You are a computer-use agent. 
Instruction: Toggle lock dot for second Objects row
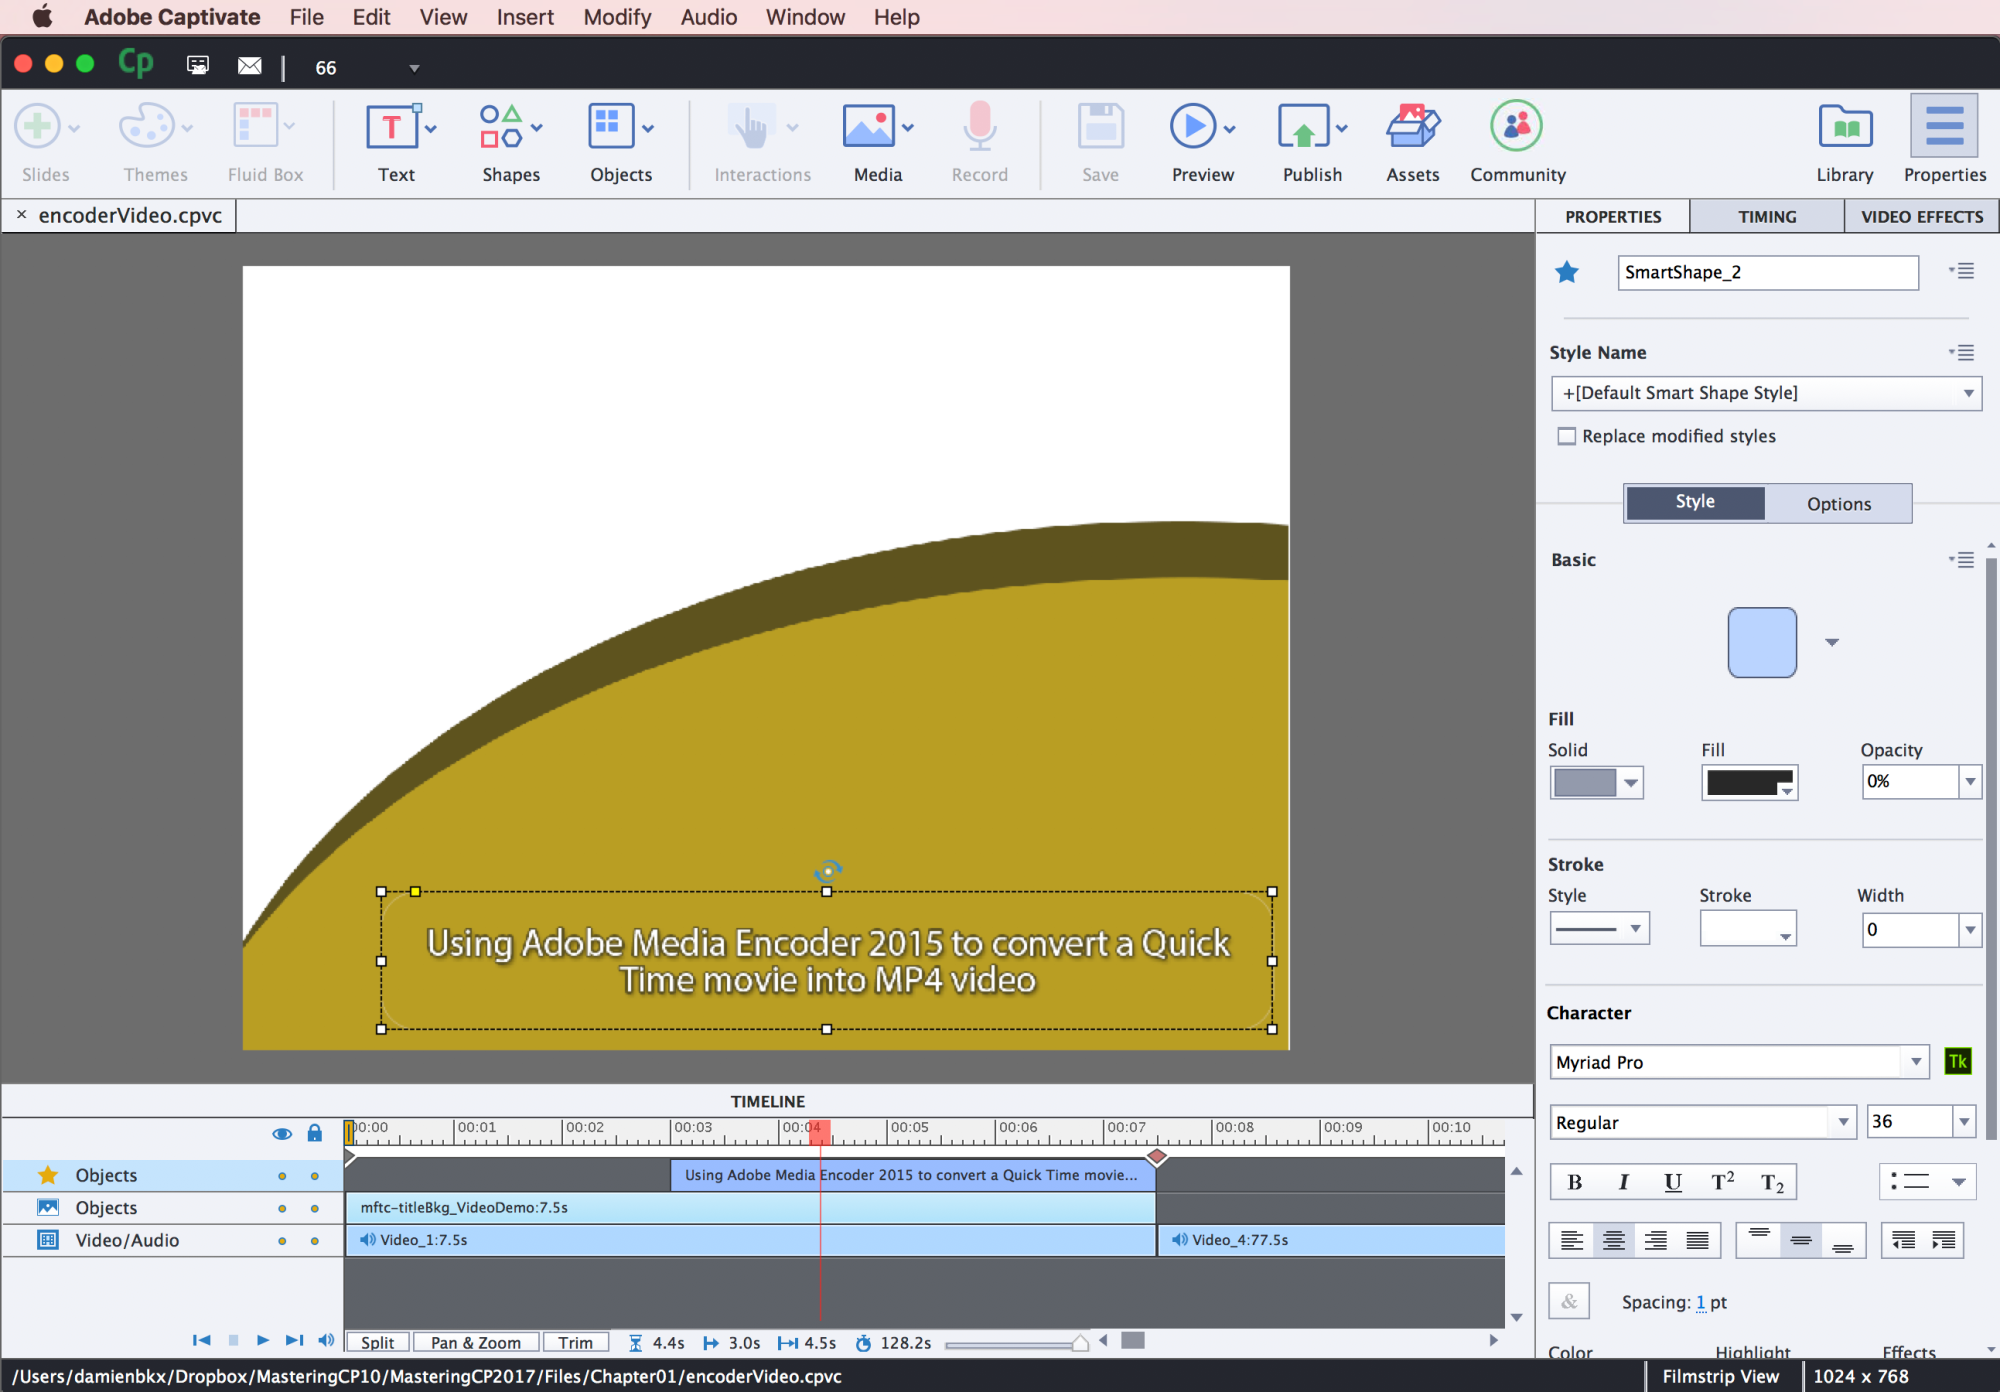click(x=314, y=1209)
